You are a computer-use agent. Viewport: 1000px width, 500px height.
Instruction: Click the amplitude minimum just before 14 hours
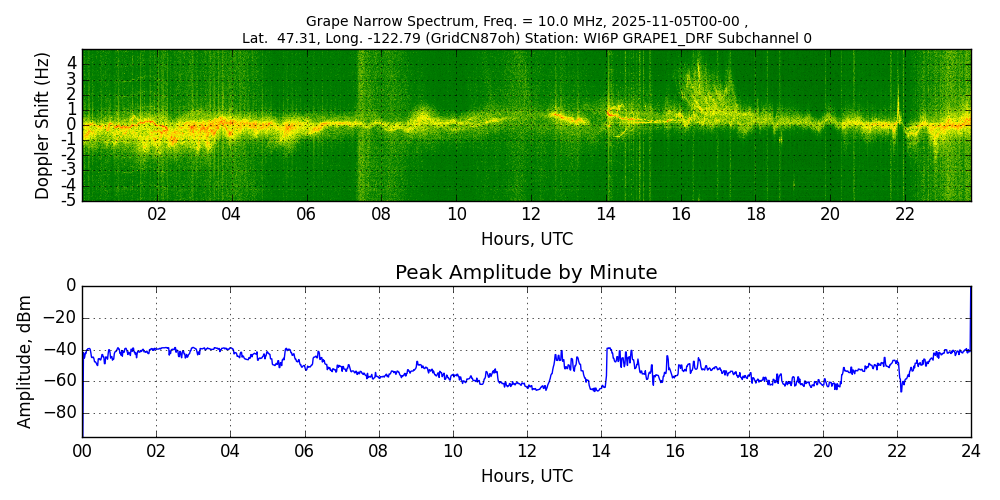coord(596,389)
